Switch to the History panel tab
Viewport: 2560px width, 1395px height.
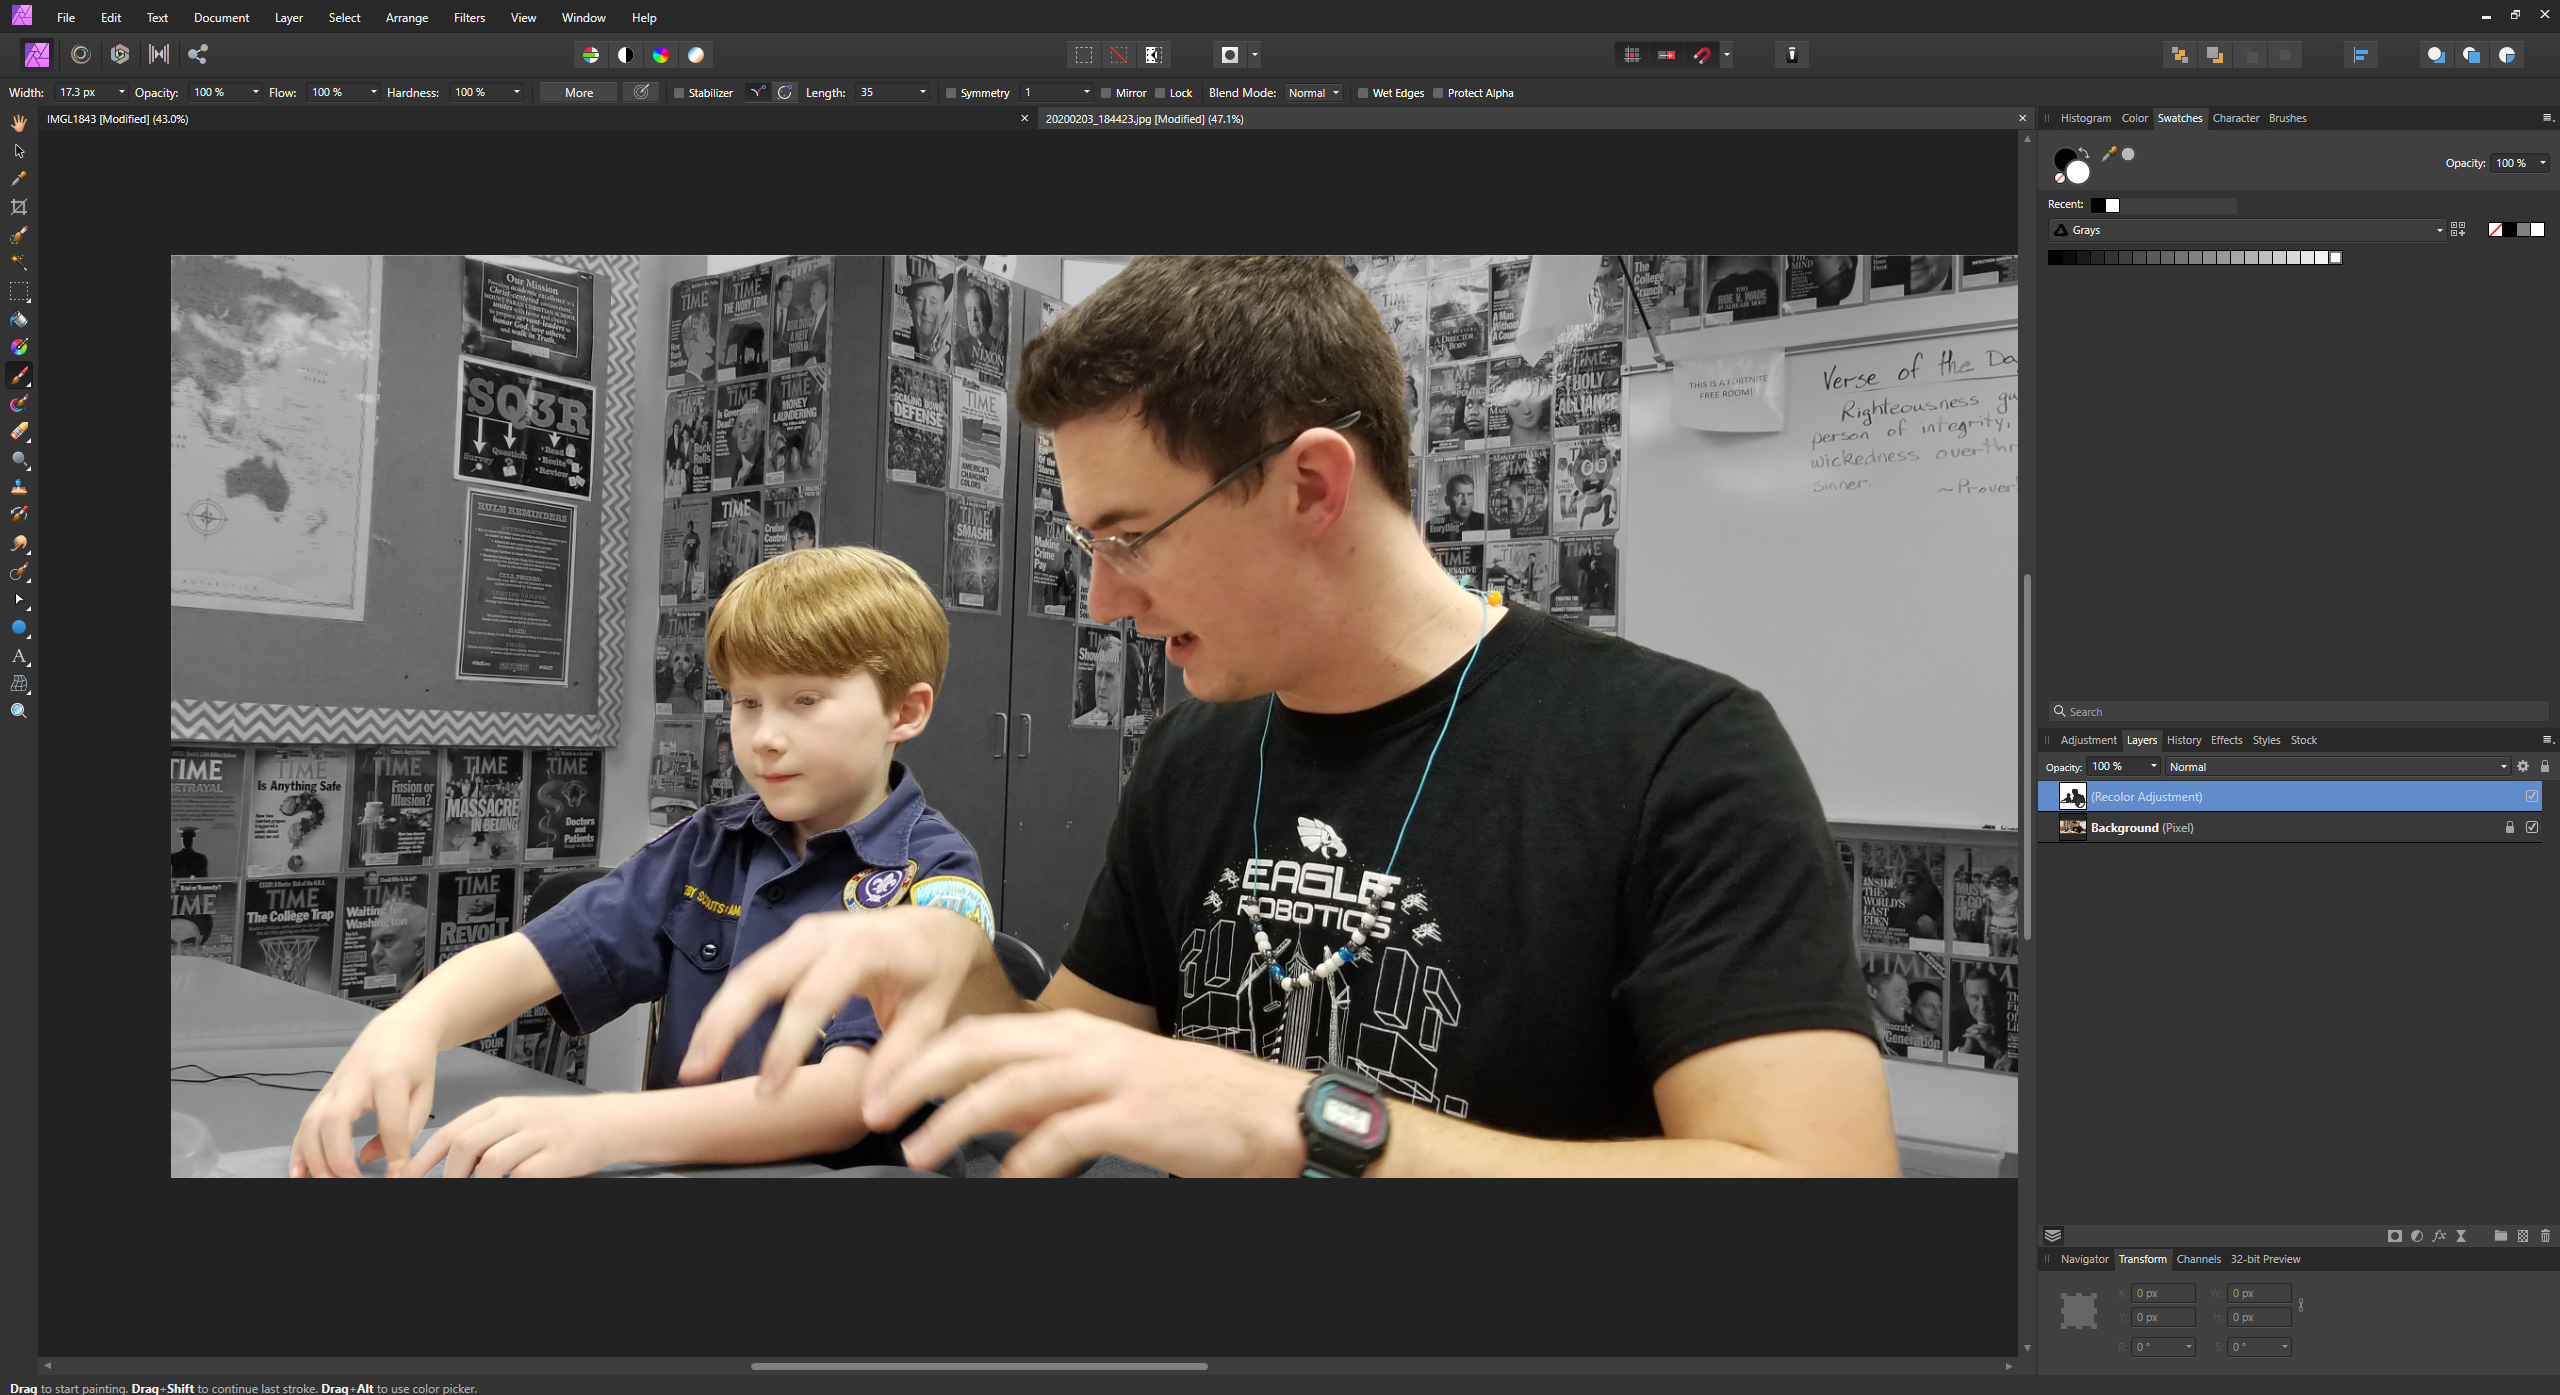tap(2184, 740)
